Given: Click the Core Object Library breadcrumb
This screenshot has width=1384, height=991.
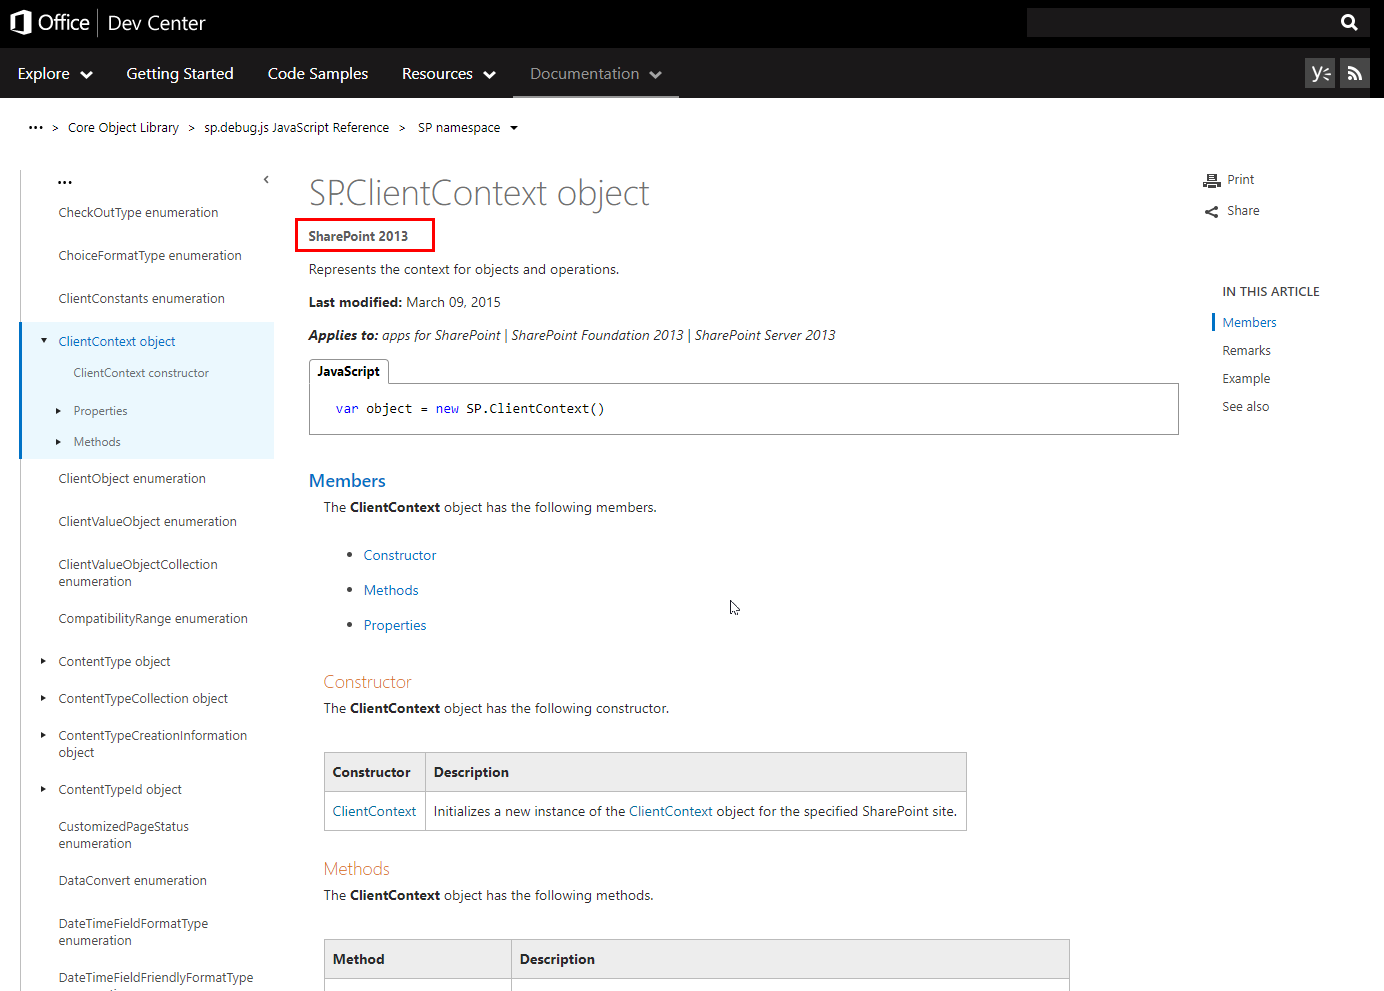Looking at the screenshot, I should point(123,128).
